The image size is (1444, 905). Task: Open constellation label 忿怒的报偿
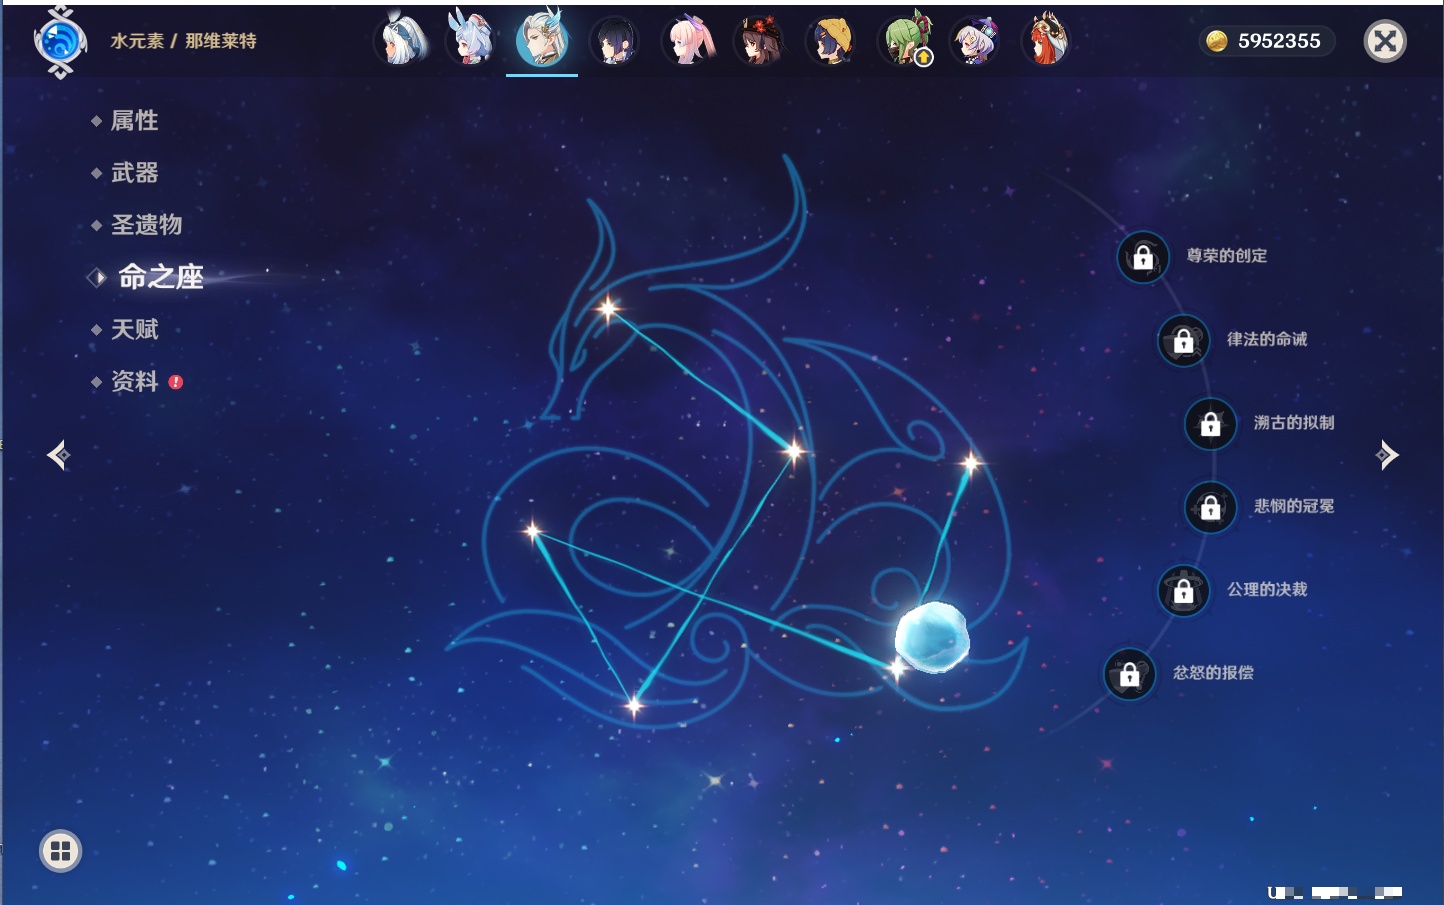pyautogui.click(x=1213, y=673)
